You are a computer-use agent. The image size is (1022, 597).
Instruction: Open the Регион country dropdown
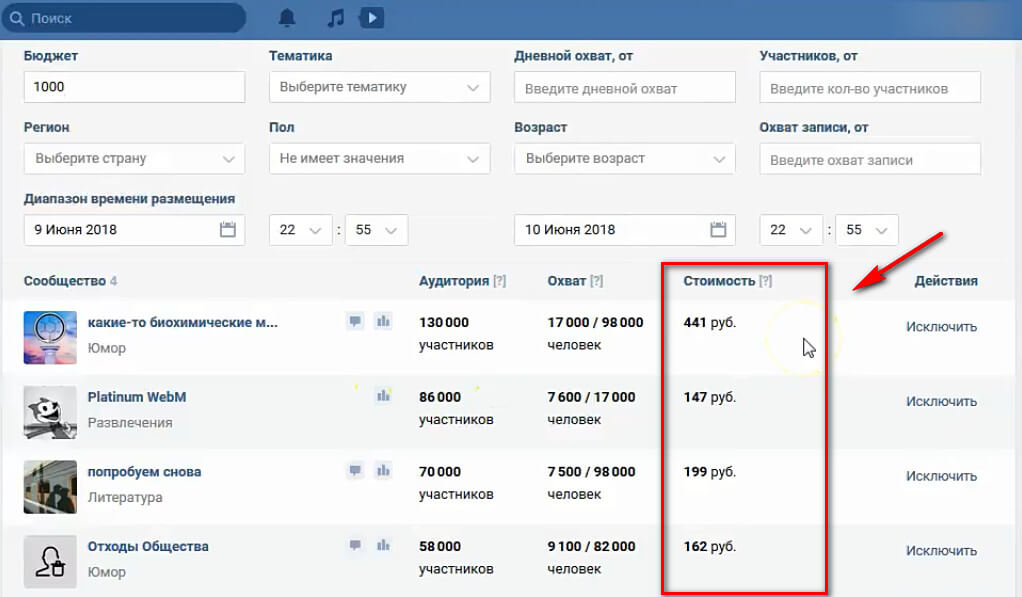(x=134, y=158)
